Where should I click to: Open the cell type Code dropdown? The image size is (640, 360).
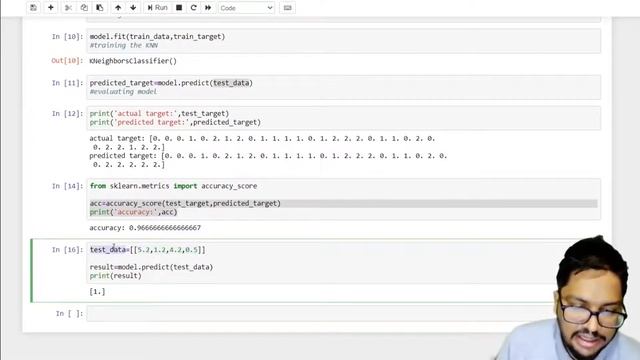point(246,8)
